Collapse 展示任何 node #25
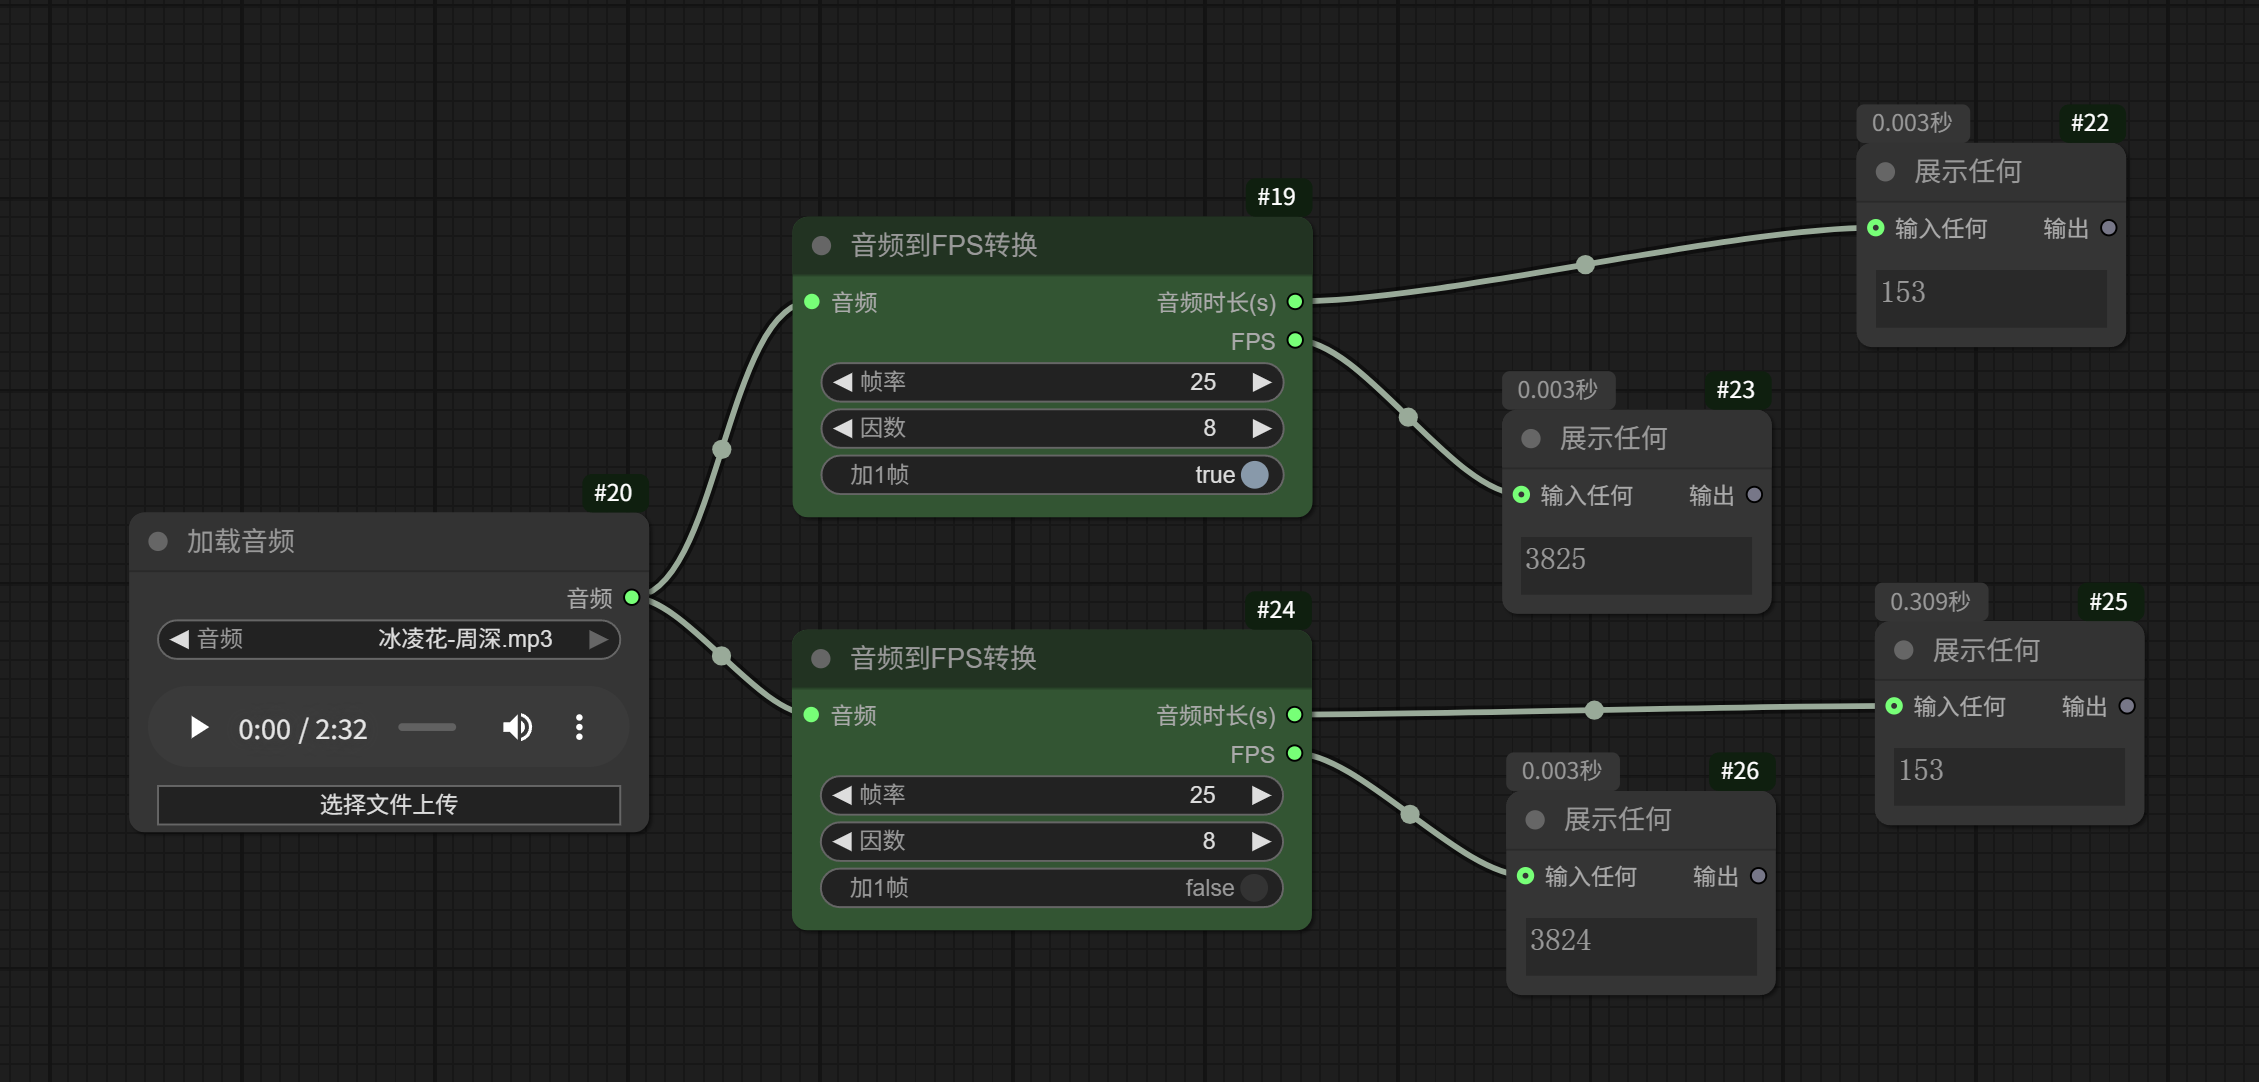The width and height of the screenshot is (2259, 1082). tap(1904, 651)
